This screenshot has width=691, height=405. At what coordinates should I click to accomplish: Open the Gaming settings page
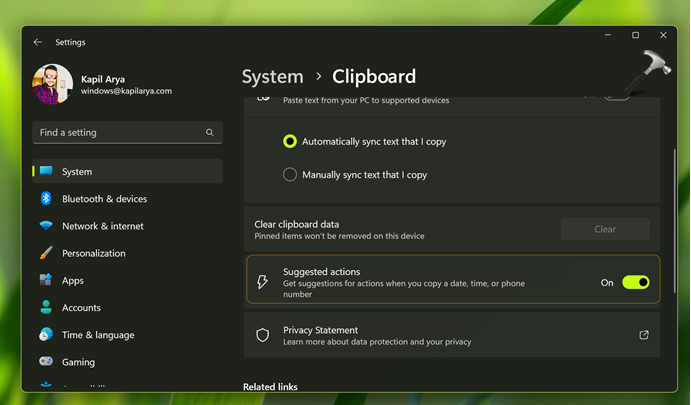coord(78,362)
